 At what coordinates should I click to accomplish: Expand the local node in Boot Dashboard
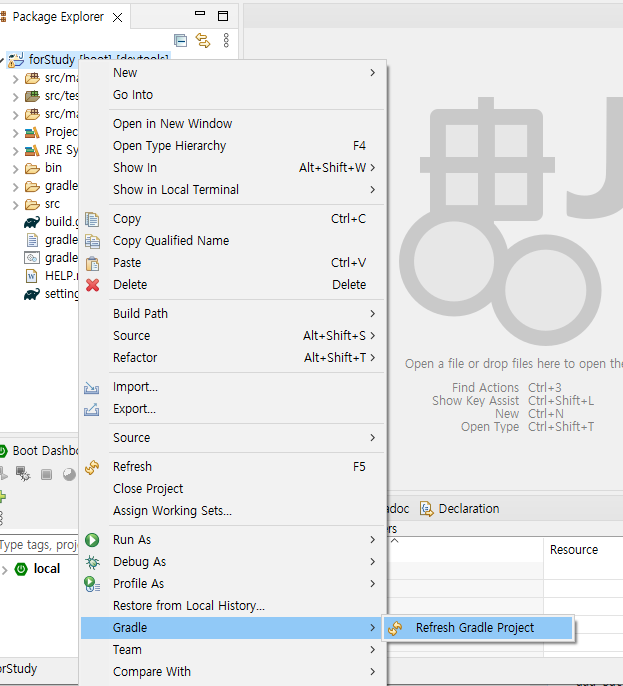click(4, 570)
